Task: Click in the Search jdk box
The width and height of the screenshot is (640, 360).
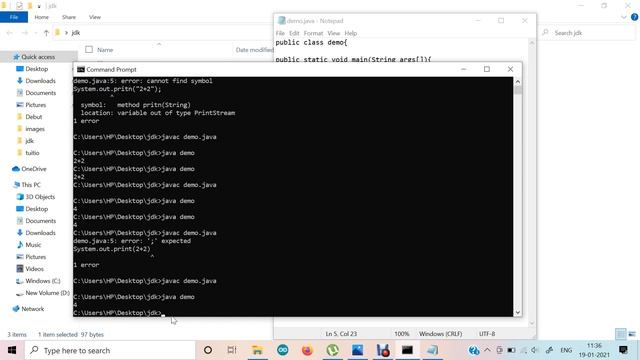Action: (x=588, y=33)
